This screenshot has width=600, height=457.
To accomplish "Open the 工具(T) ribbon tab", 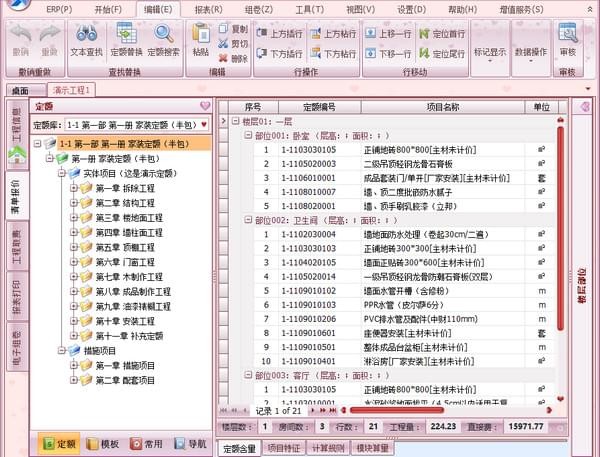I will coord(310,9).
